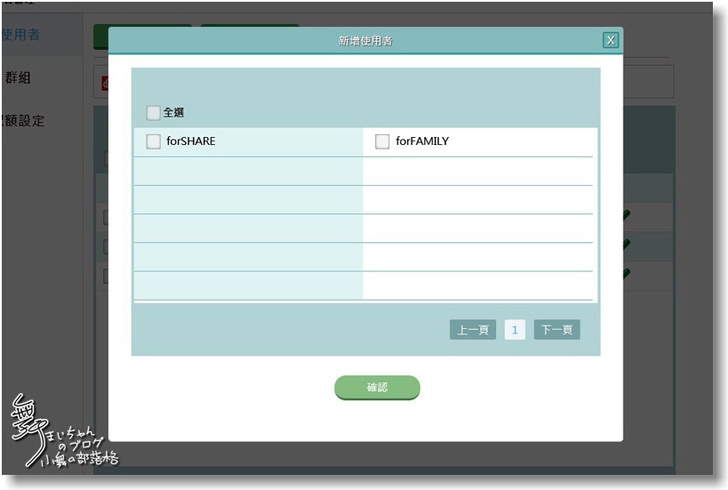The image size is (728, 490).
Task: Confirm with the green 確認 button
Action: pos(377,387)
